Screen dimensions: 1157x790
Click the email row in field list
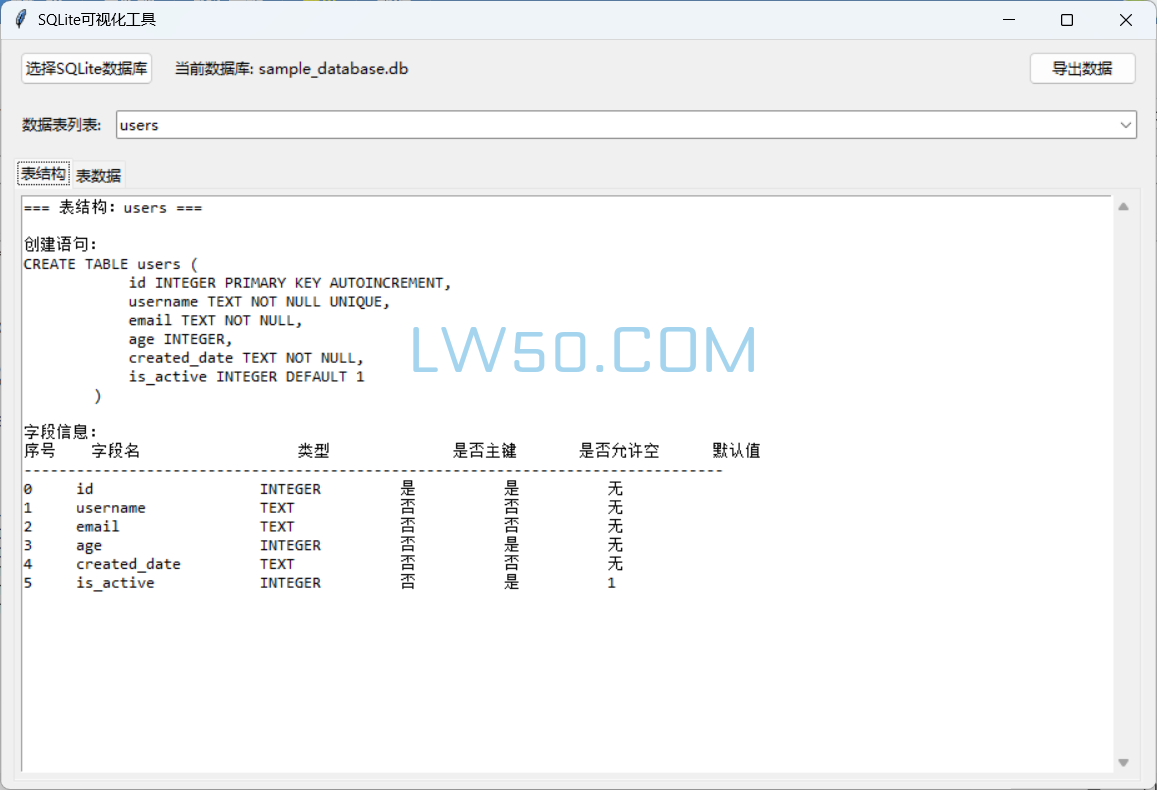pyautogui.click(x=98, y=527)
